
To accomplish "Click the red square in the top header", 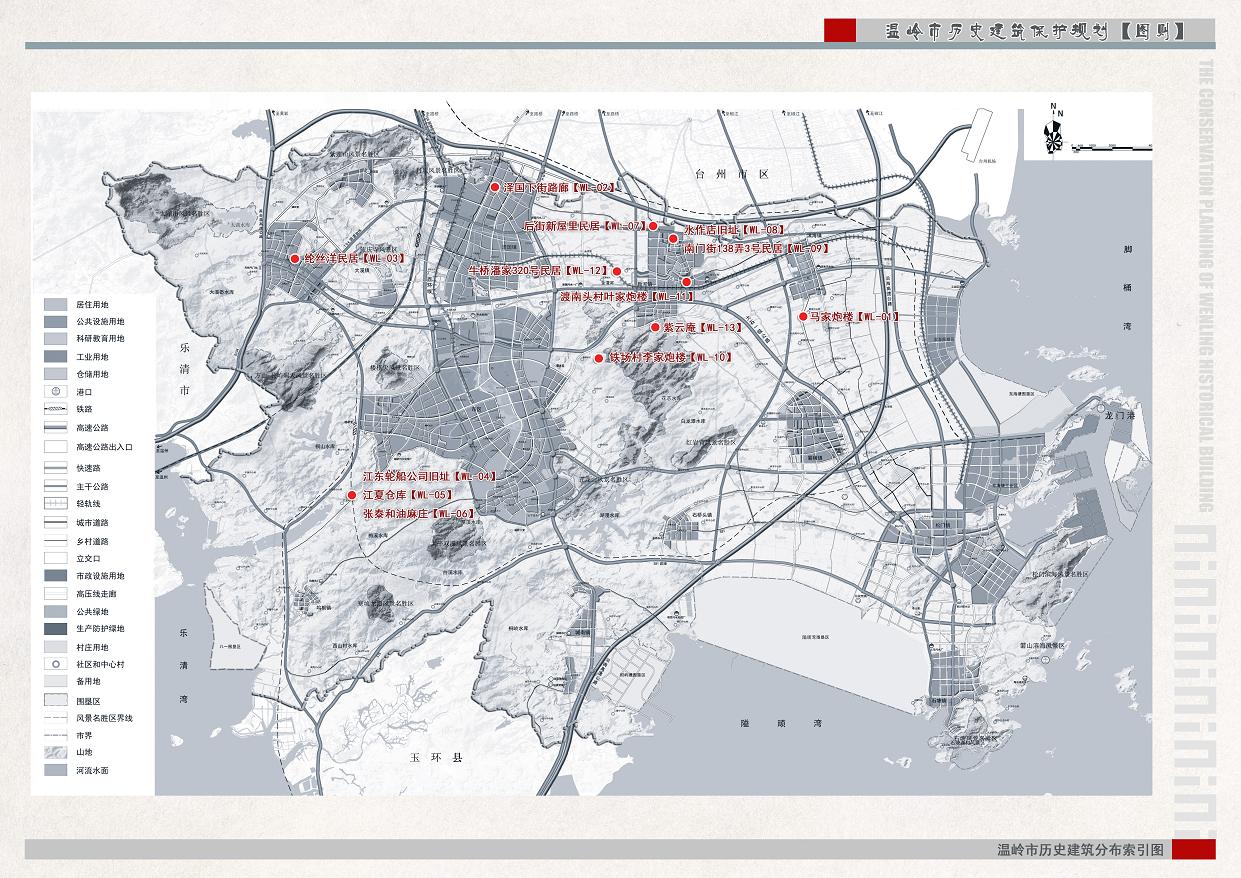I will pyautogui.click(x=839, y=31).
